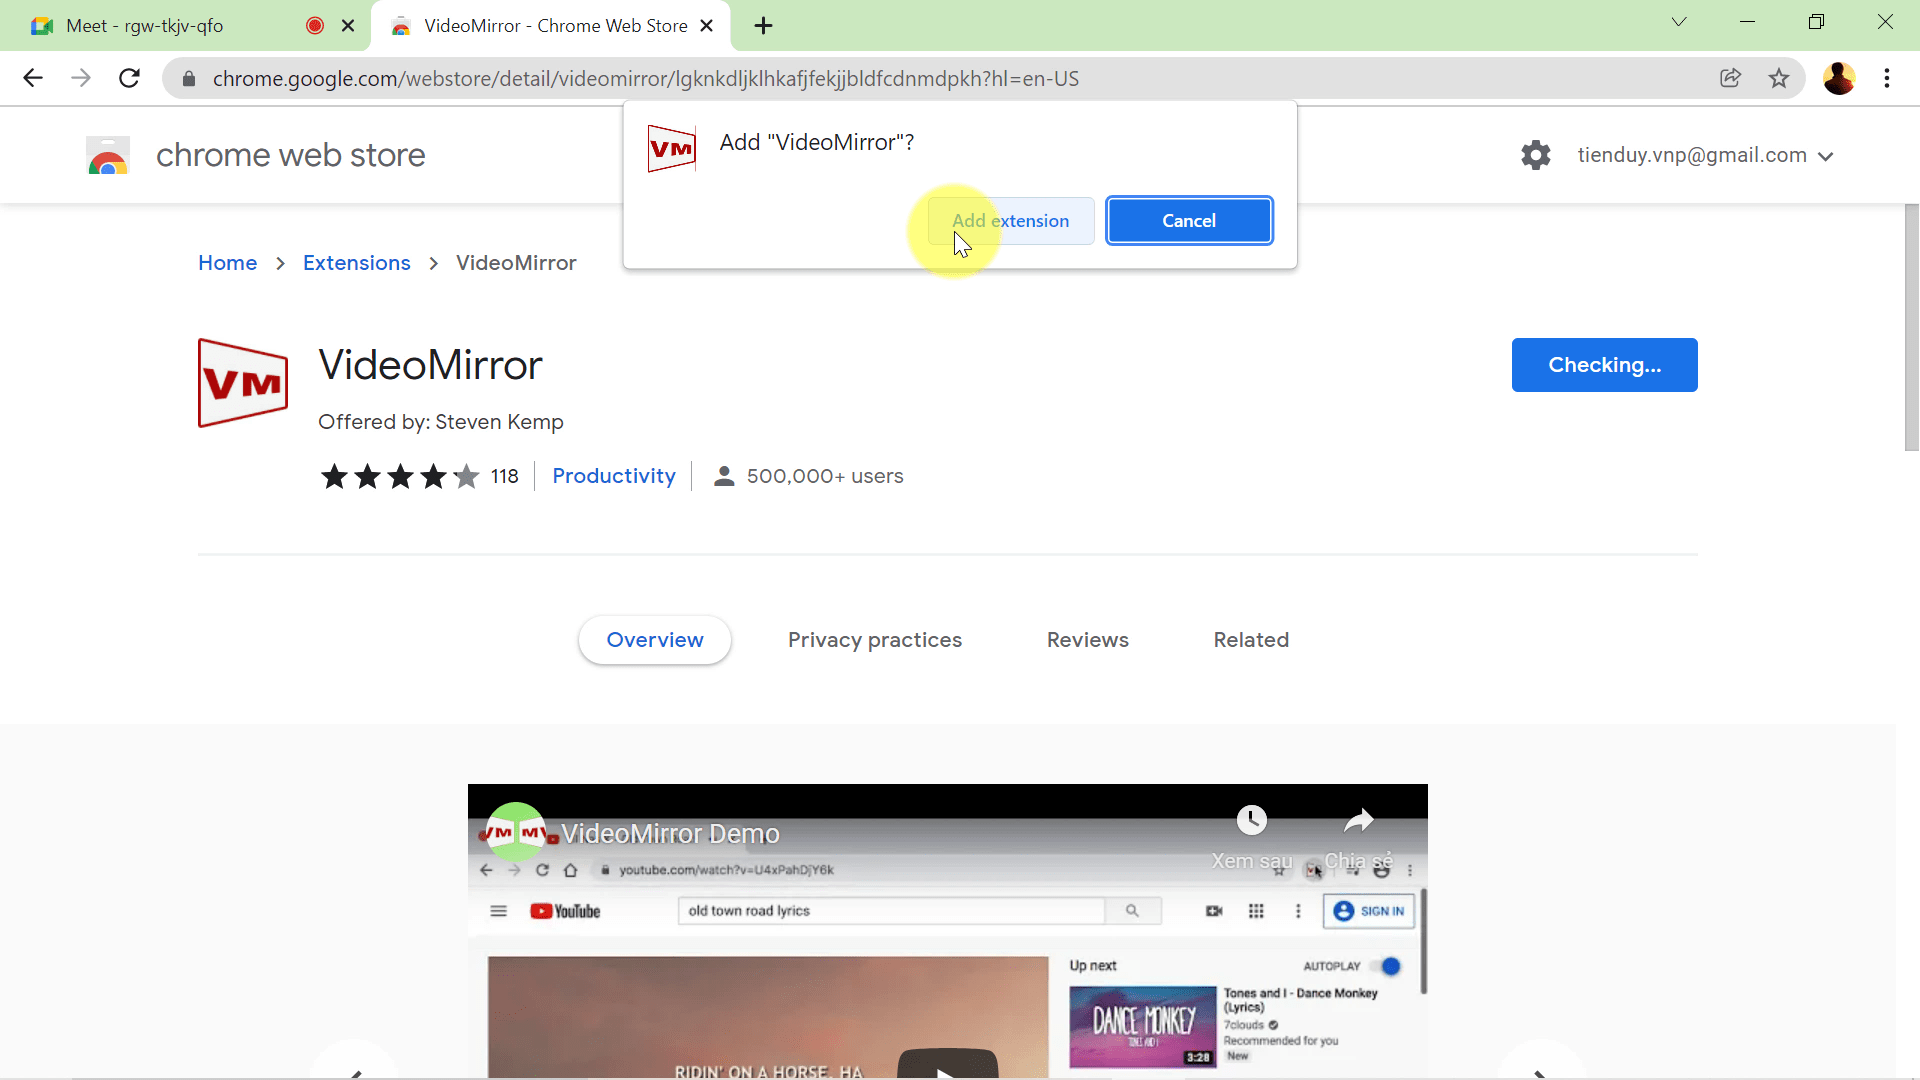Viewport: 1920px width, 1080px height.
Task: Click the Meet tab recording indicator
Action: 315,26
